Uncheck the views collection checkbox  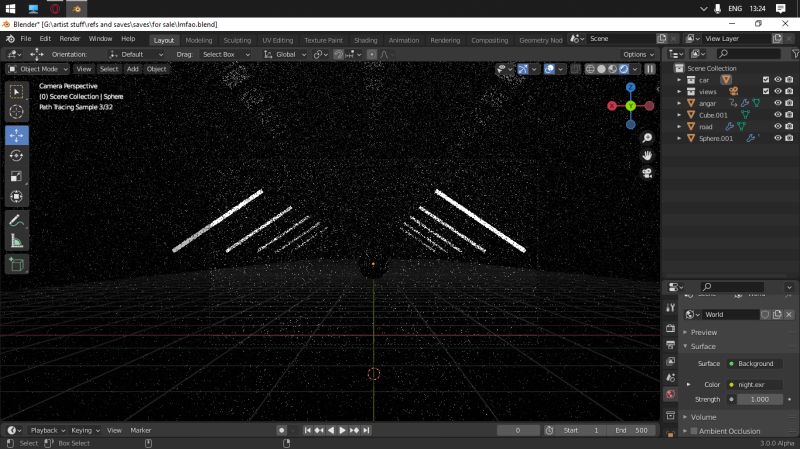tap(766, 91)
